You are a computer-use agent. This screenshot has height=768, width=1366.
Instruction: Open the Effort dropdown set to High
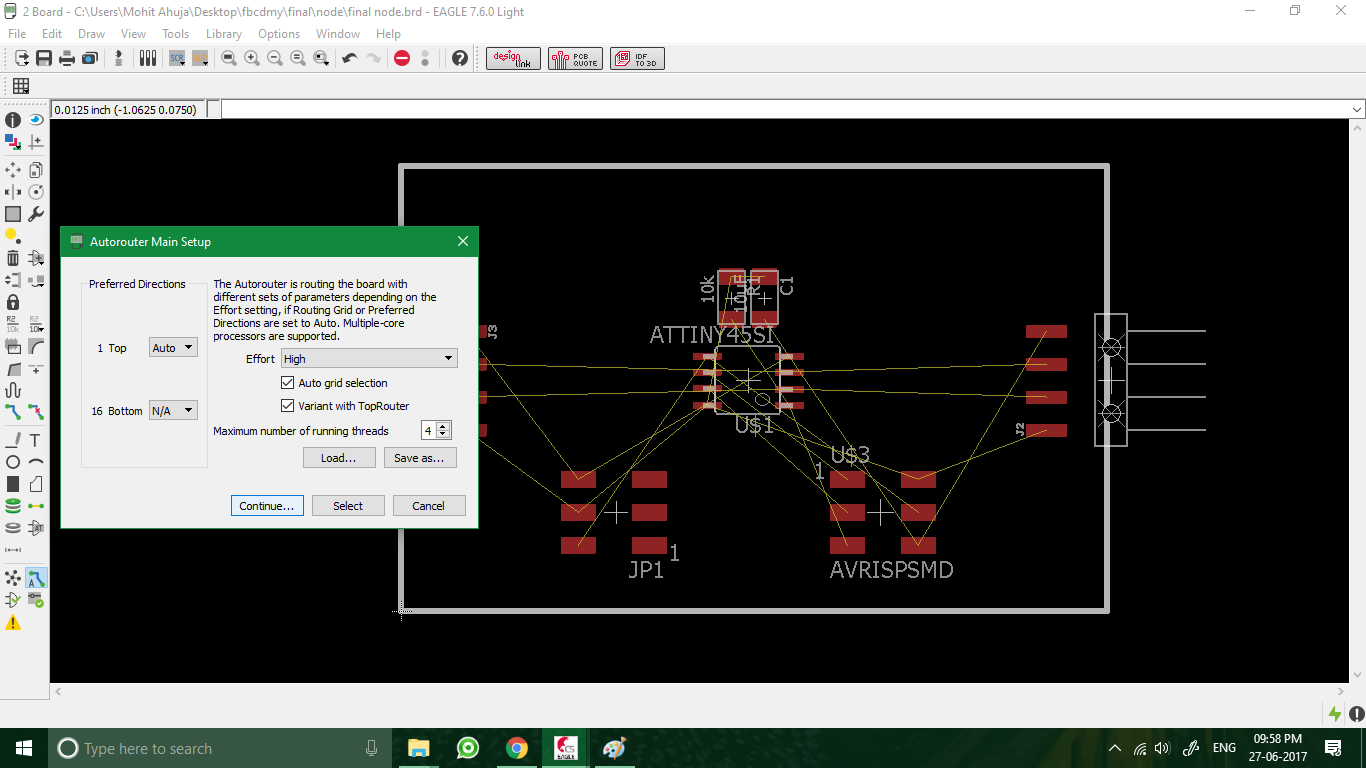pos(369,358)
